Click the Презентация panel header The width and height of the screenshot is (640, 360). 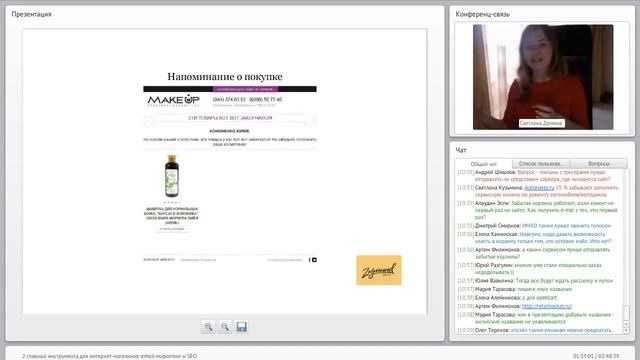pos(31,14)
